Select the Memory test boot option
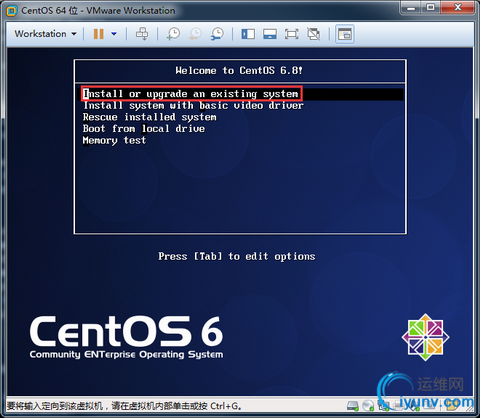This screenshot has height=418, width=480. point(114,140)
